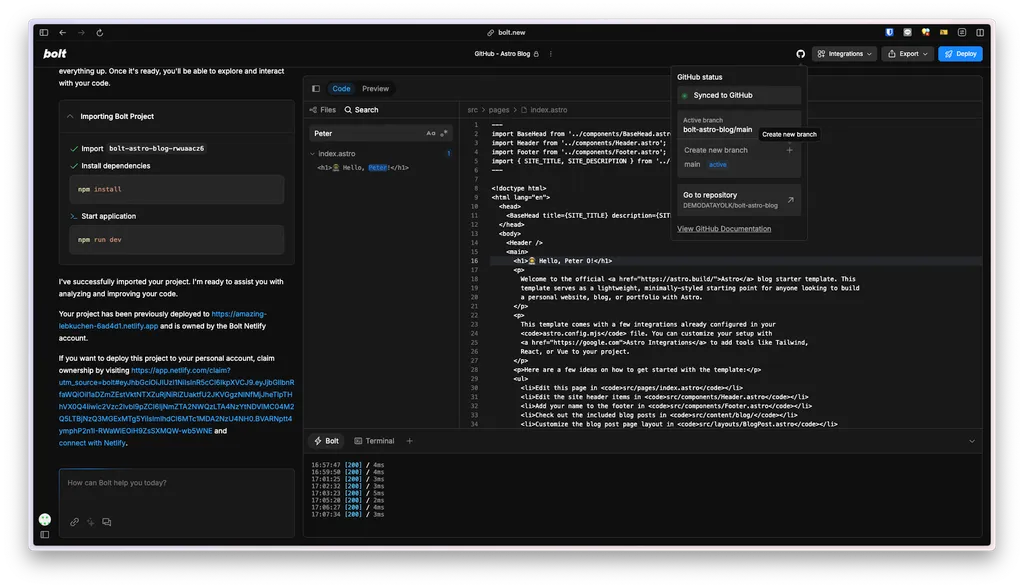Go back with the browser back arrow
This screenshot has width=1024, height=588.
pyautogui.click(x=63, y=33)
